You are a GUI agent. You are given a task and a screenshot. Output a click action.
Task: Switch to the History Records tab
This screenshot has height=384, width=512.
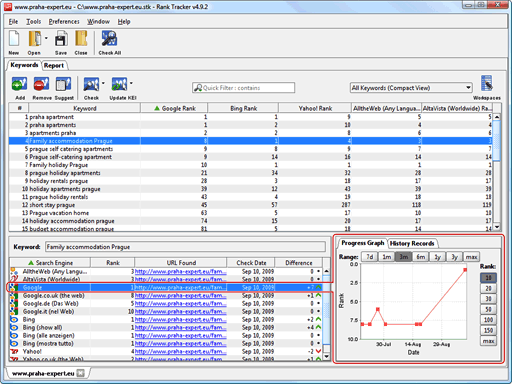point(412,244)
